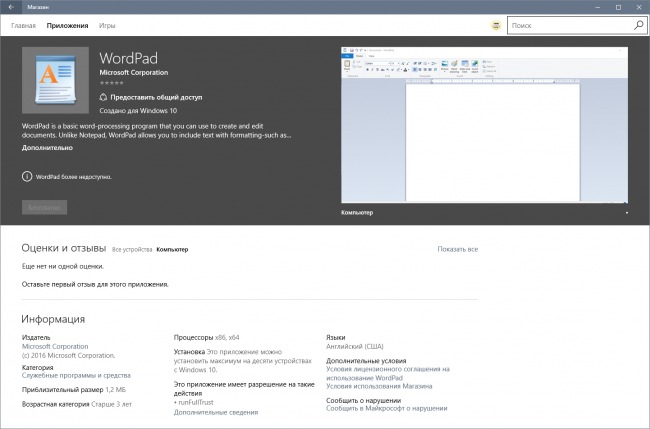Screen dimensions: 650x429
Task: Click the WordPad title heading
Action: 129,58
